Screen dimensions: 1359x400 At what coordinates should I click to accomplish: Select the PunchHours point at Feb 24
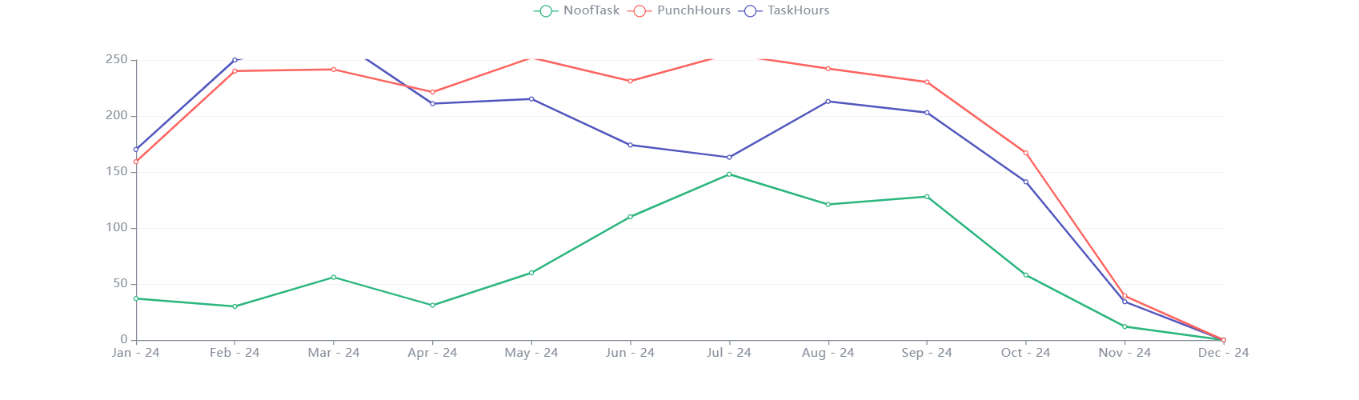tap(235, 71)
